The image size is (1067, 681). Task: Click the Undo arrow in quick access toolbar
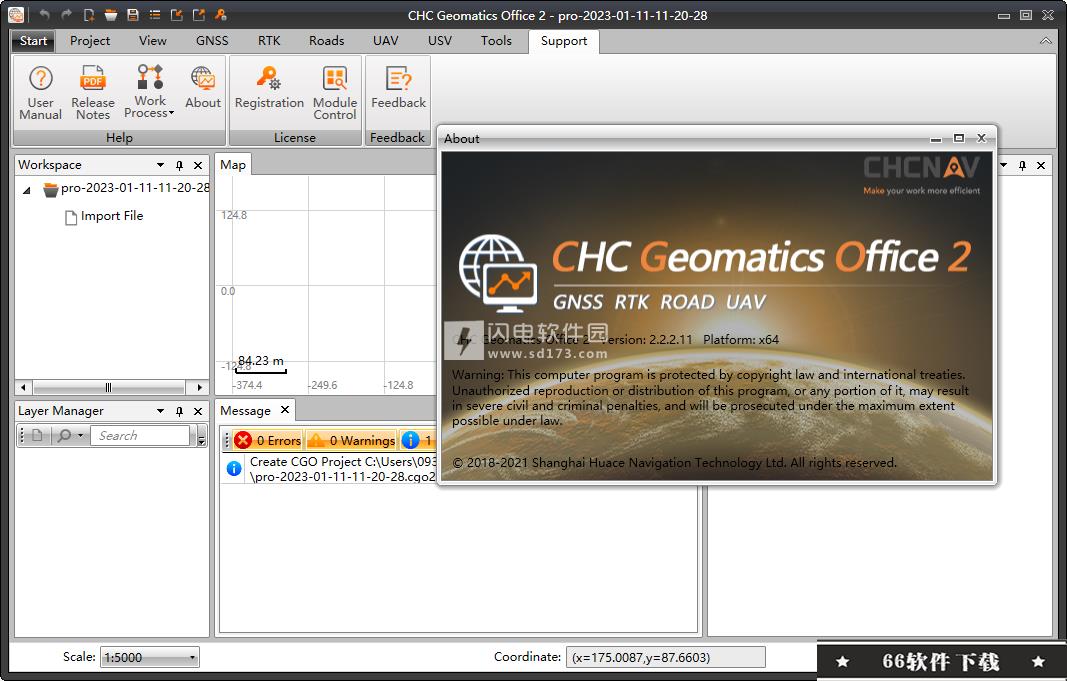point(44,14)
